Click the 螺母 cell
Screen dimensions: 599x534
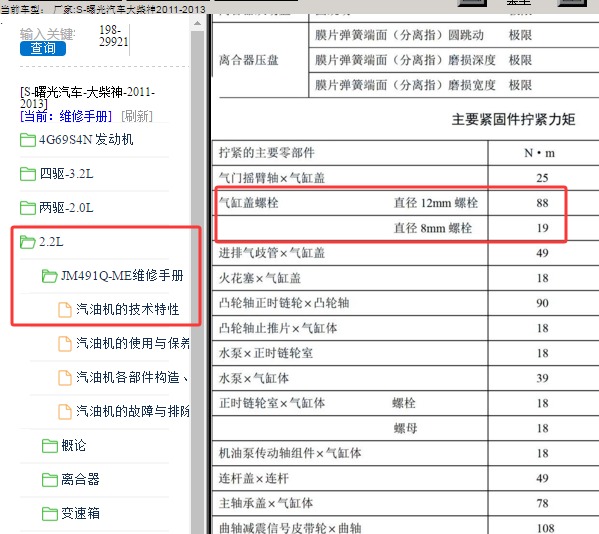(x=405, y=428)
